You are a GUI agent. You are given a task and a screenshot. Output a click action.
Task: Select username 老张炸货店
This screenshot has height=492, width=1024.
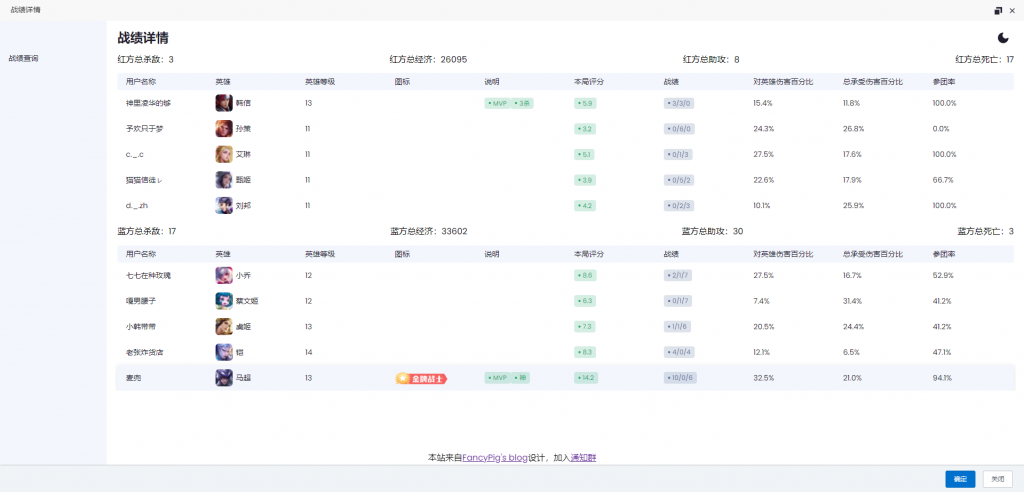tap(144, 352)
